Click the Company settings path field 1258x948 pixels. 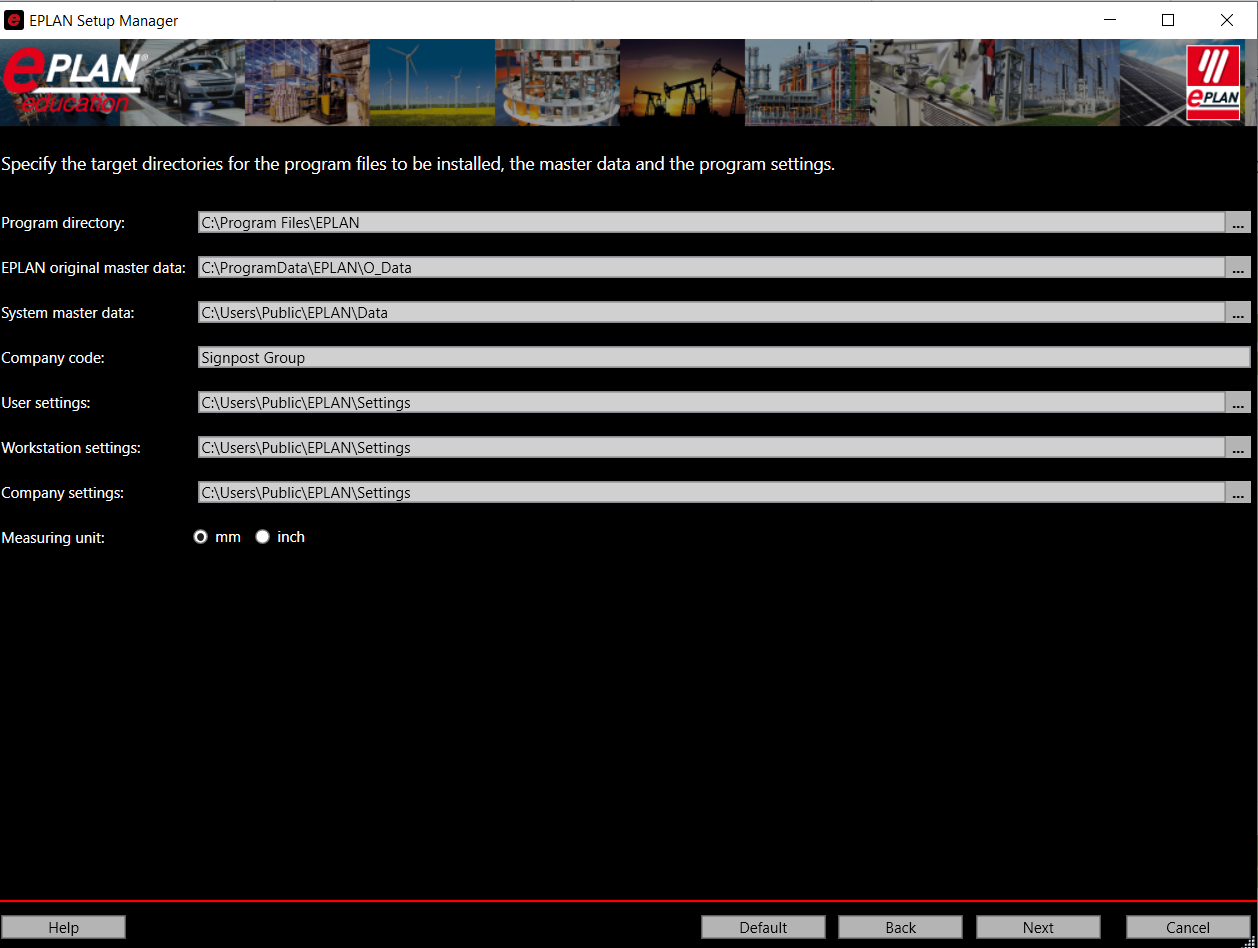711,493
